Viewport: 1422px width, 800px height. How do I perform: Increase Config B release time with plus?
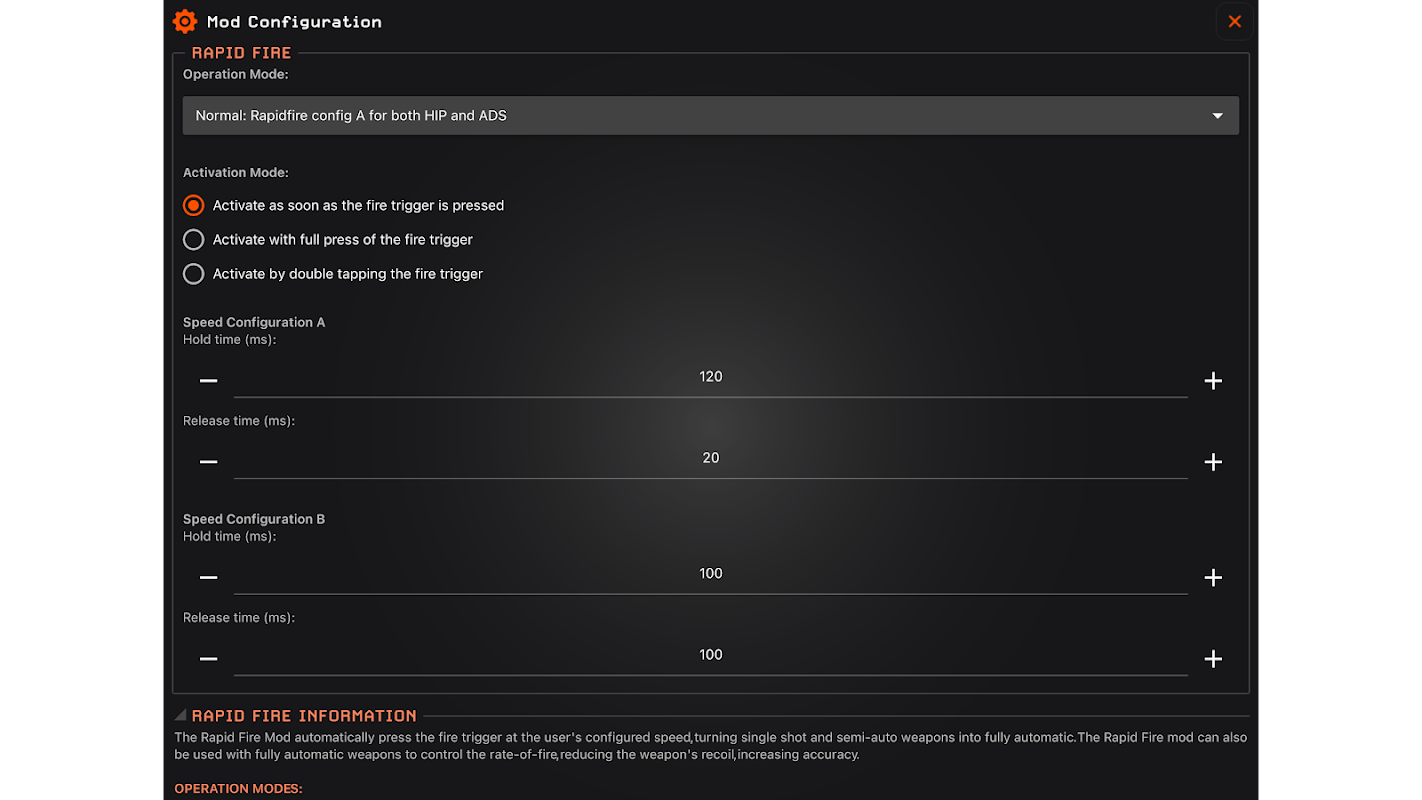1213,659
